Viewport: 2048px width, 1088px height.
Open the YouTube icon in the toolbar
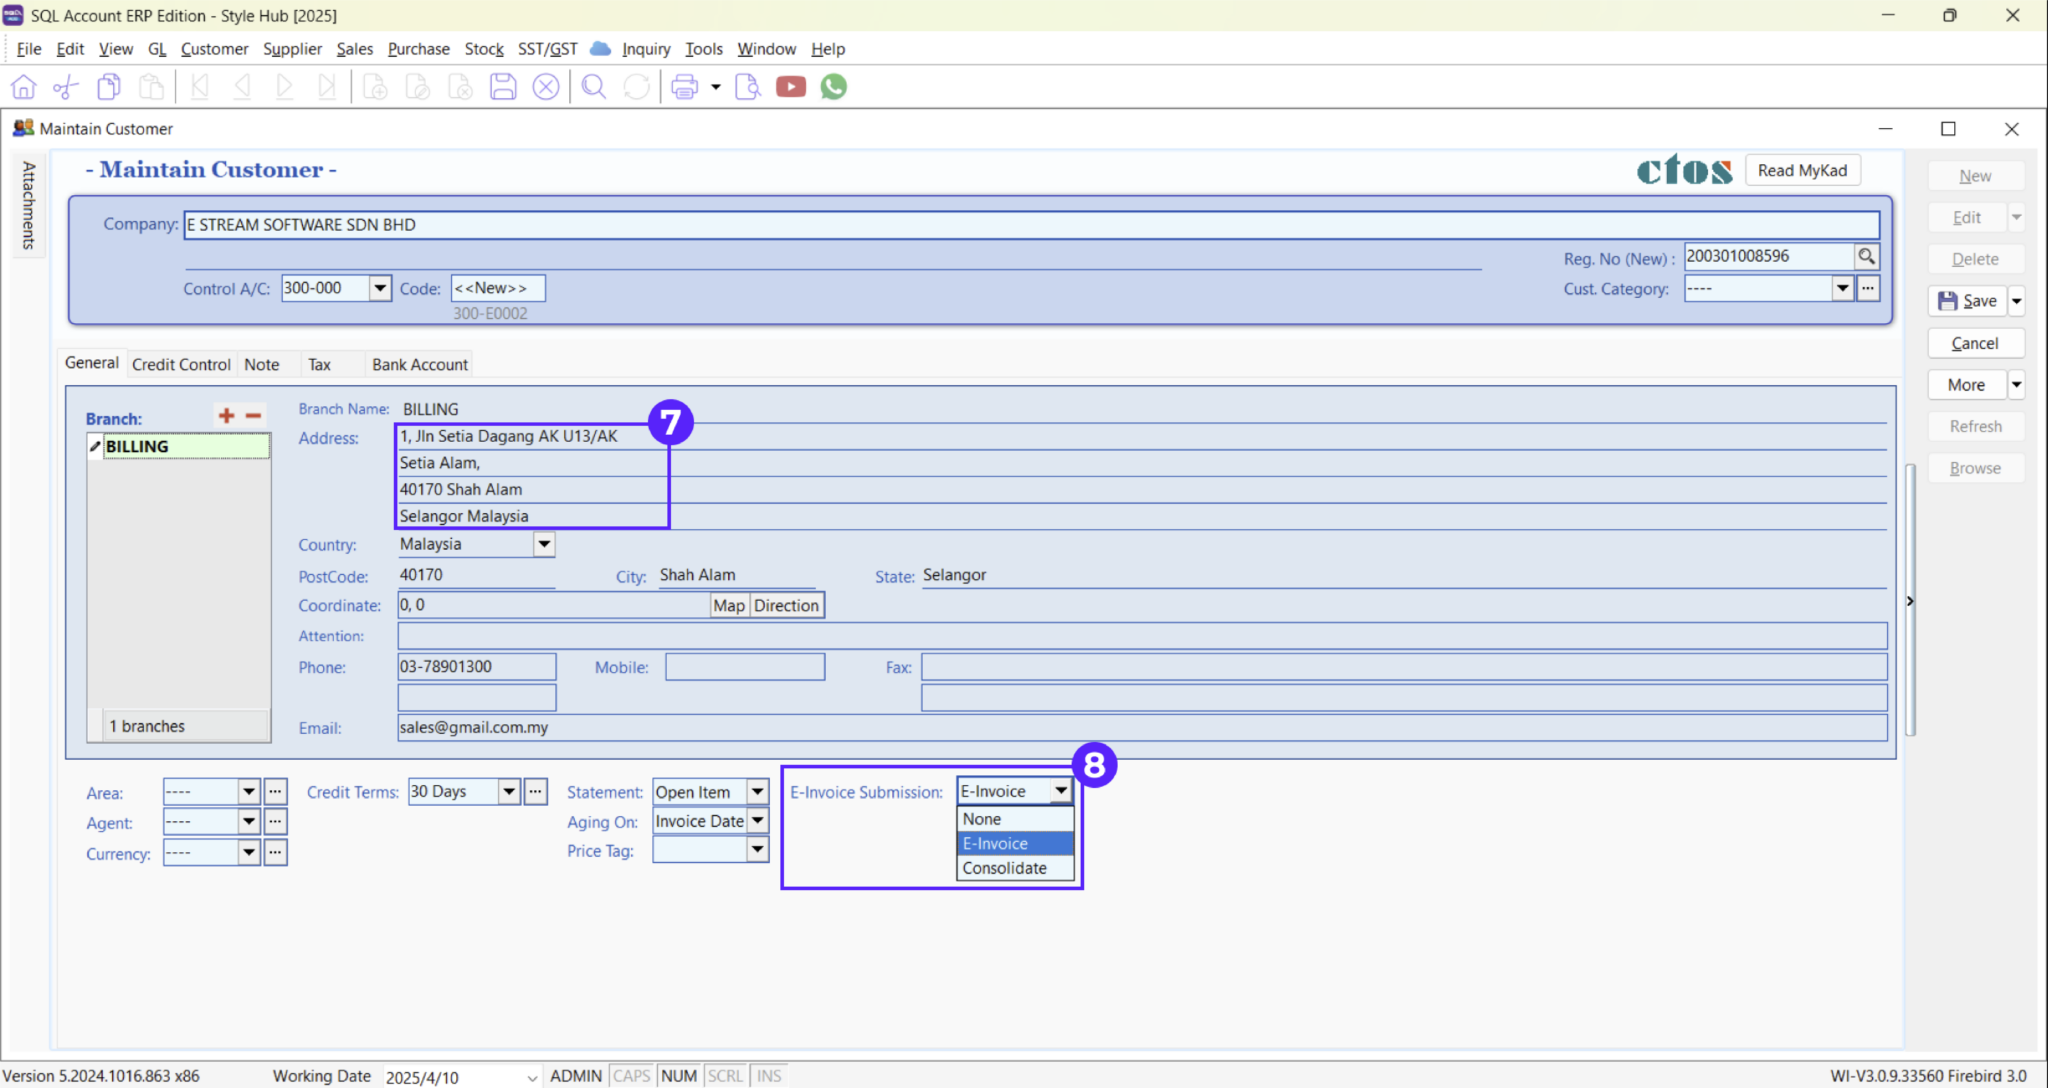pos(790,87)
